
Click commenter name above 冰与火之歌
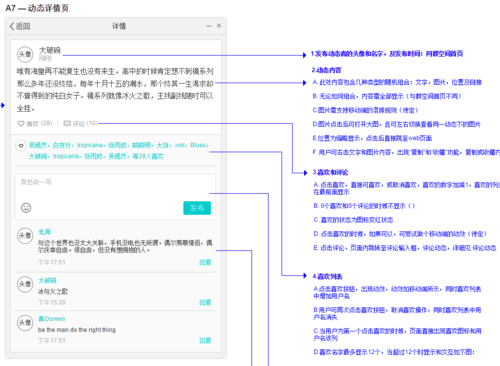(47, 280)
